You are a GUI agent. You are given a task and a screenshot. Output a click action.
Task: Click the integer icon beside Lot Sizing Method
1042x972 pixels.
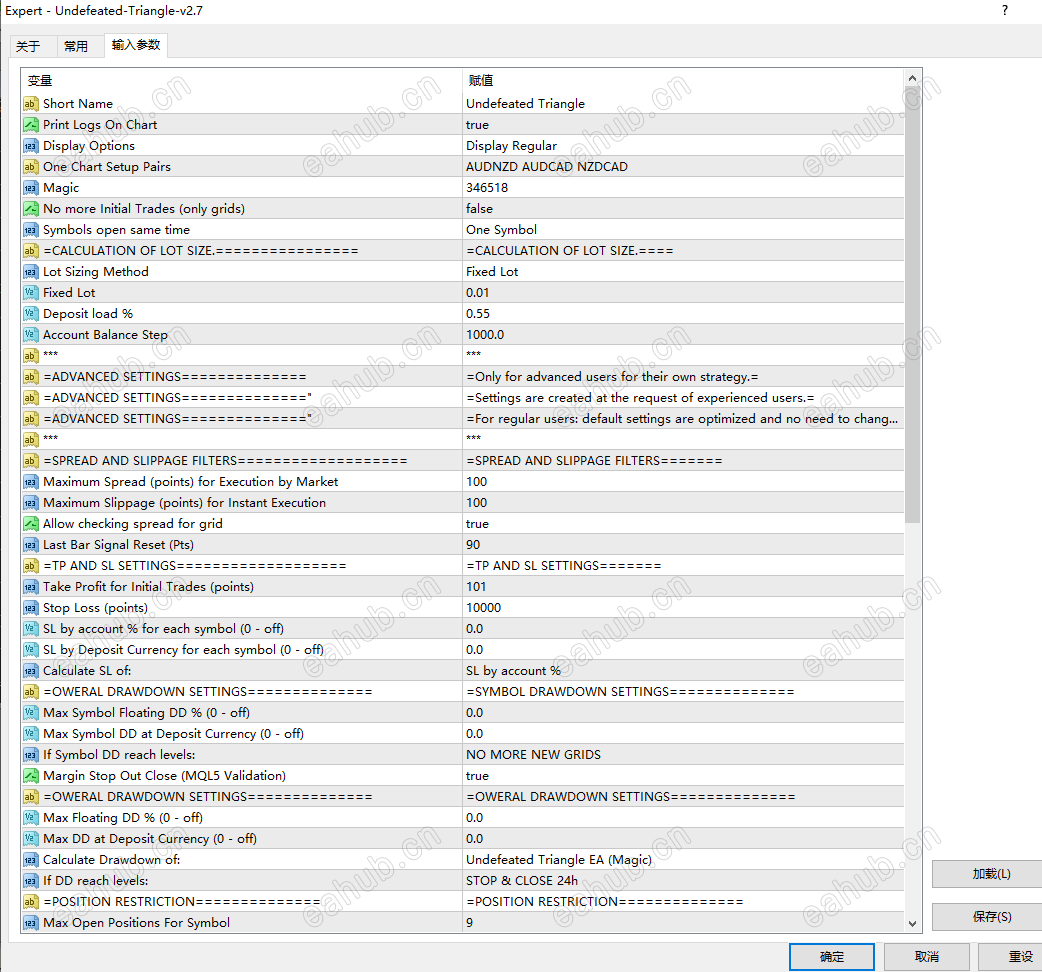point(31,272)
